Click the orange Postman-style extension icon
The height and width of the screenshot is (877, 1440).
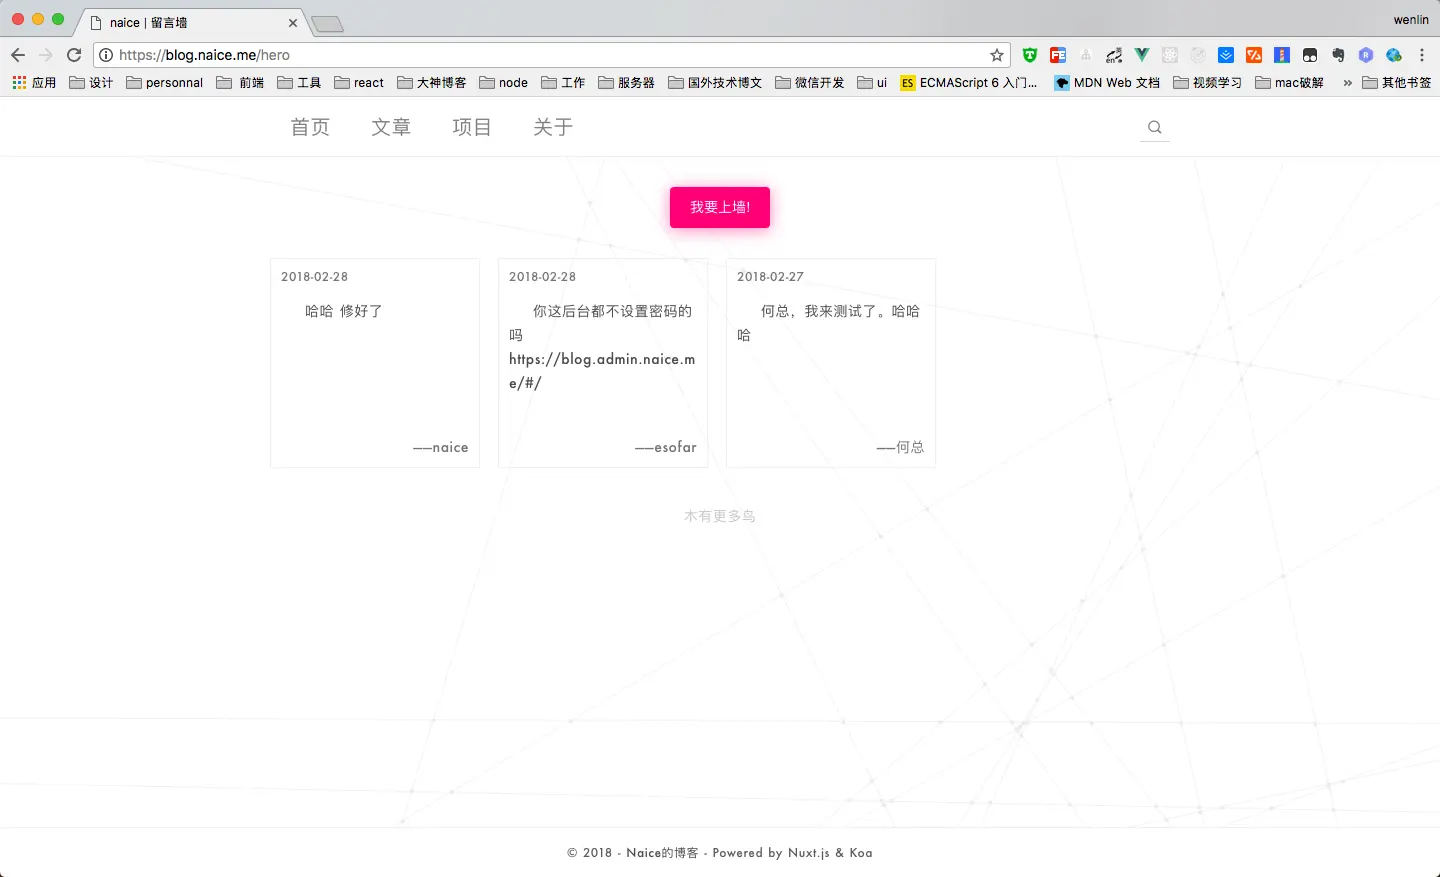[x=1254, y=55]
